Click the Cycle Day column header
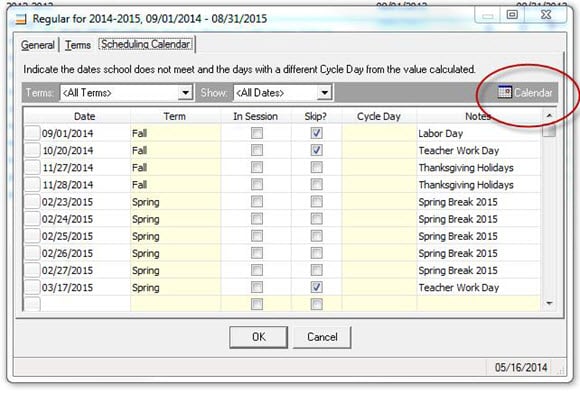This screenshot has width=580, height=393. [379, 116]
